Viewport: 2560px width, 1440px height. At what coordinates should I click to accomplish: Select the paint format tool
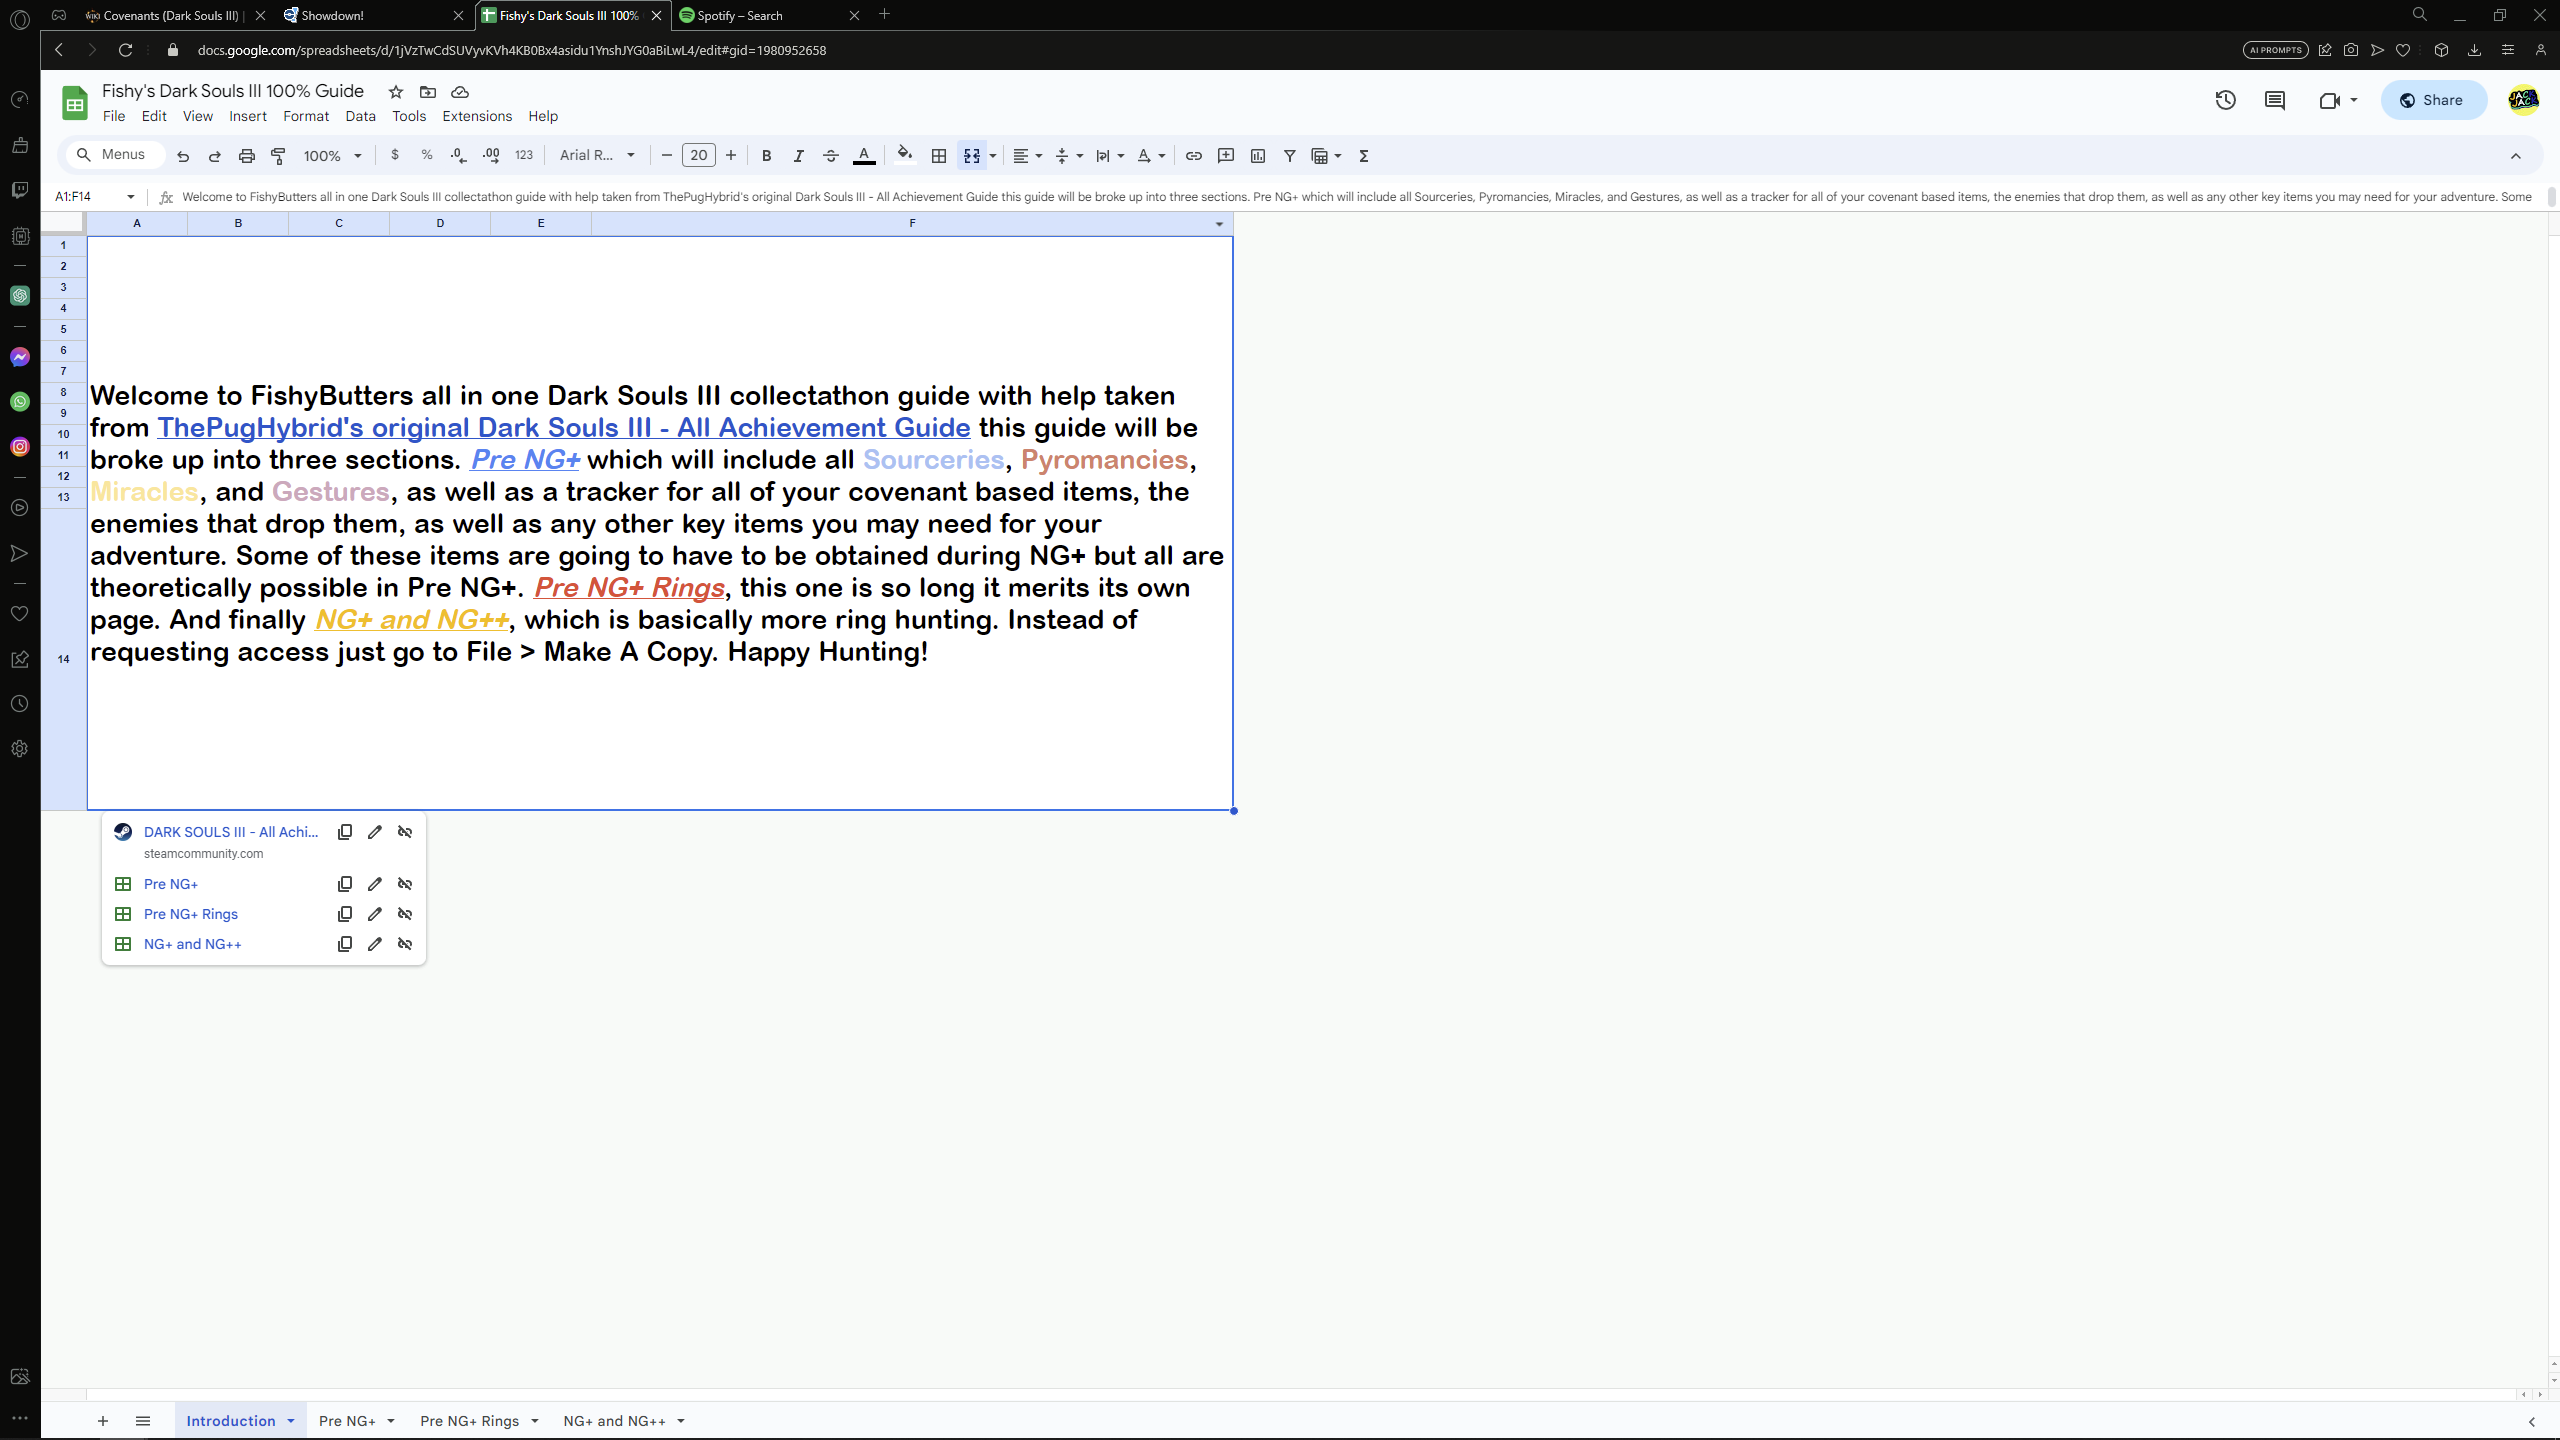coord(279,156)
